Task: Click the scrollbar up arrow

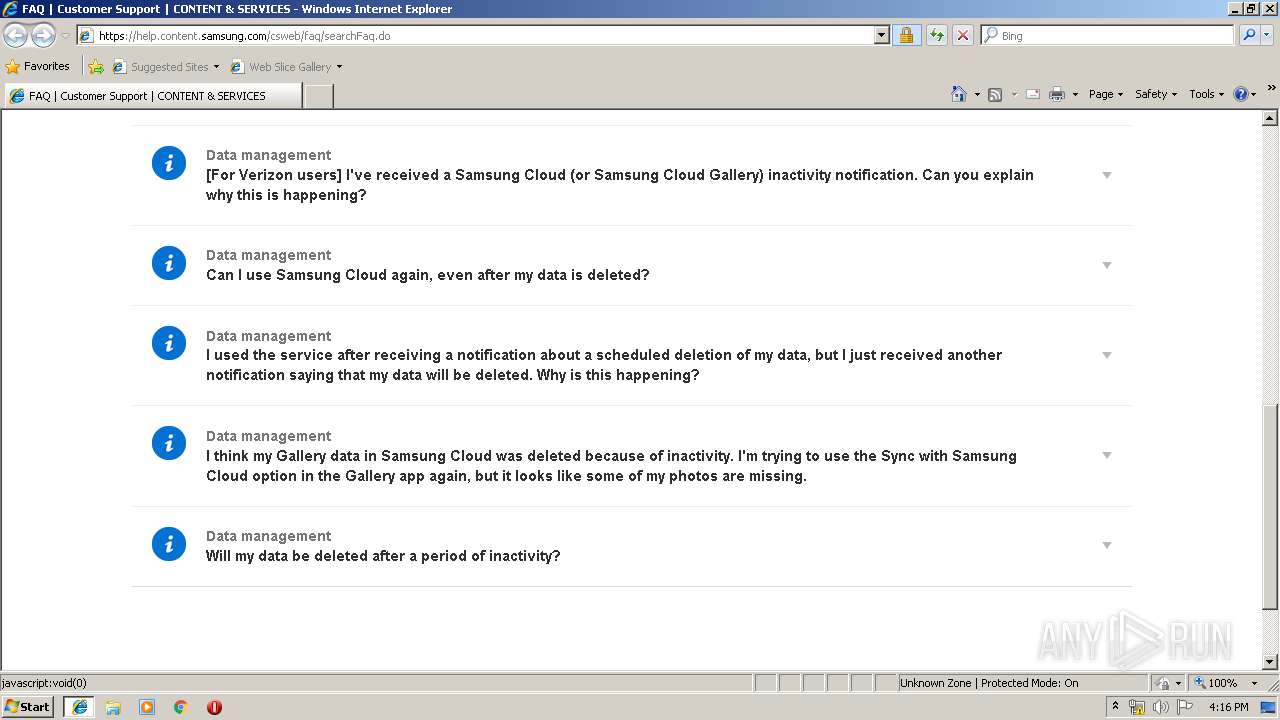Action: click(1270, 118)
